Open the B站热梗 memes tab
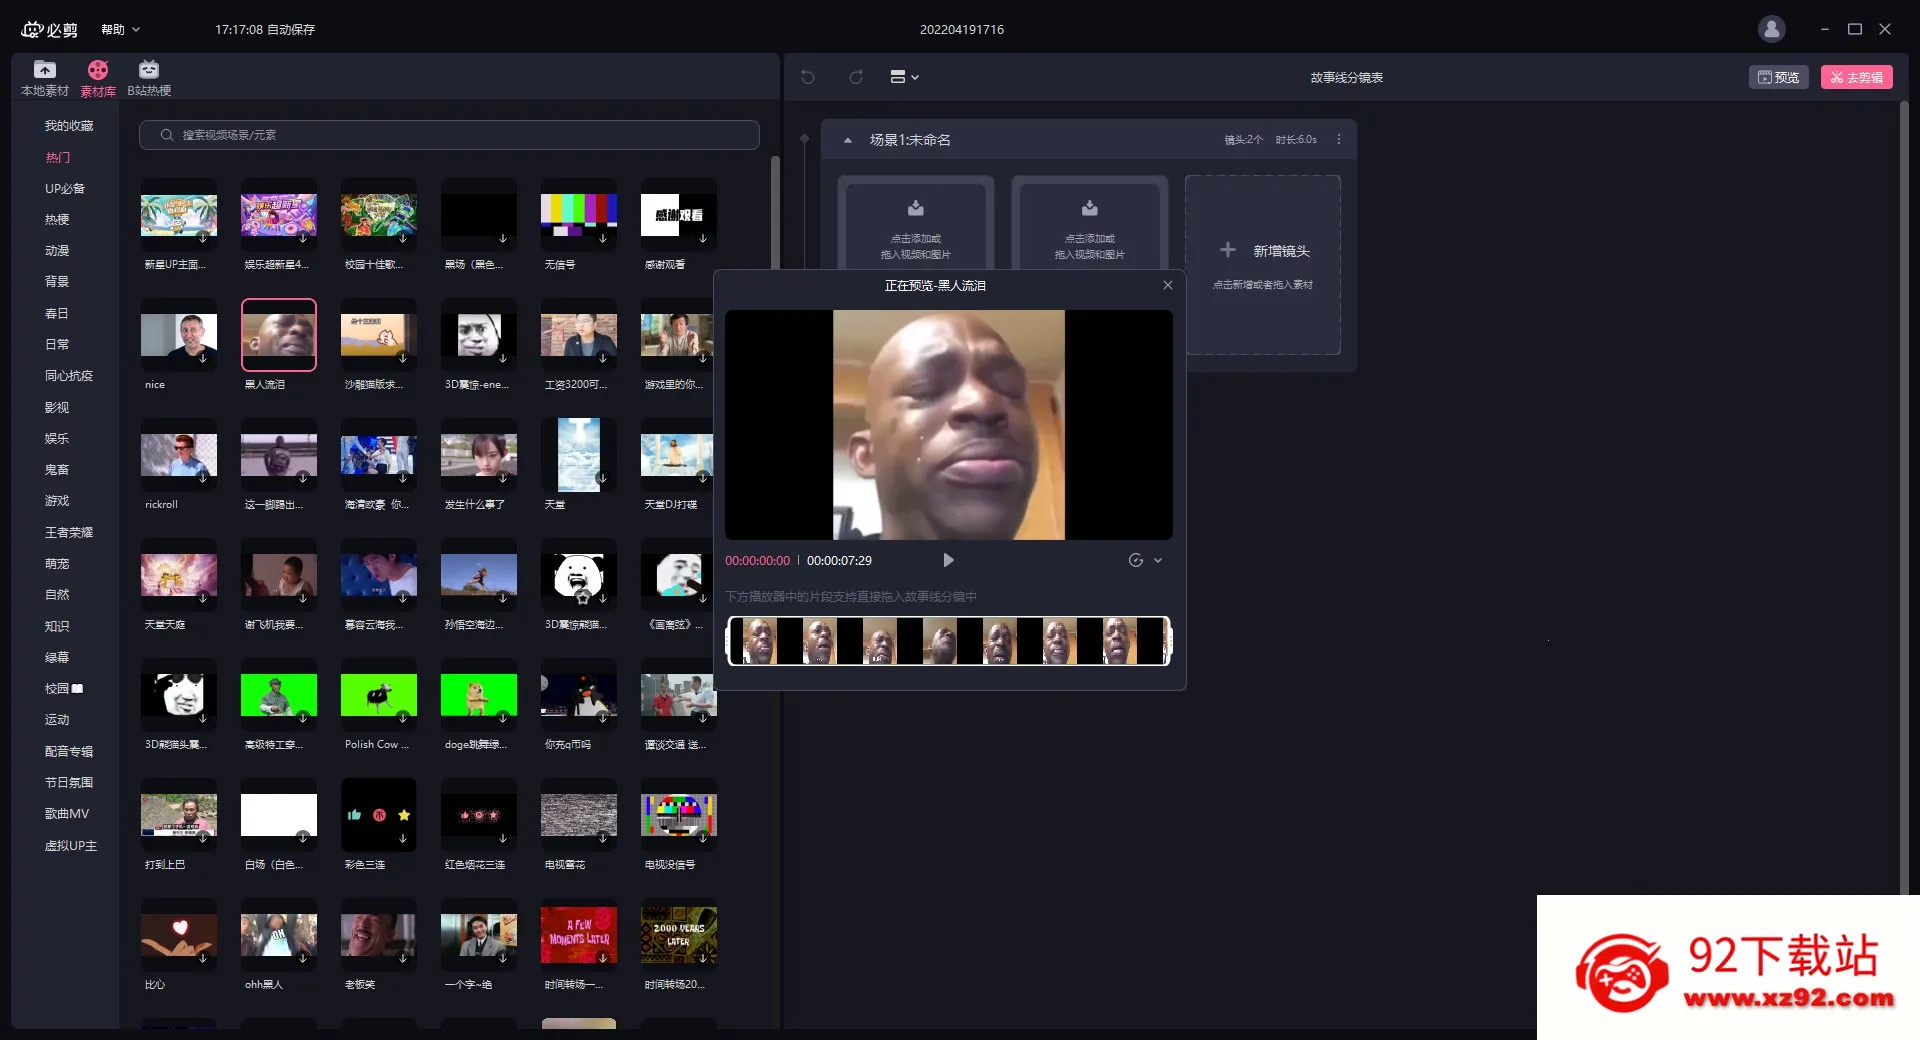Viewport: 1920px width, 1040px height. tap(149, 78)
